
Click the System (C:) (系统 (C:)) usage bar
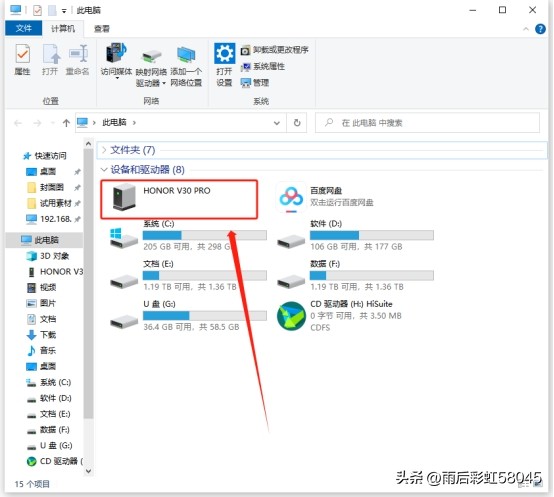coord(205,235)
